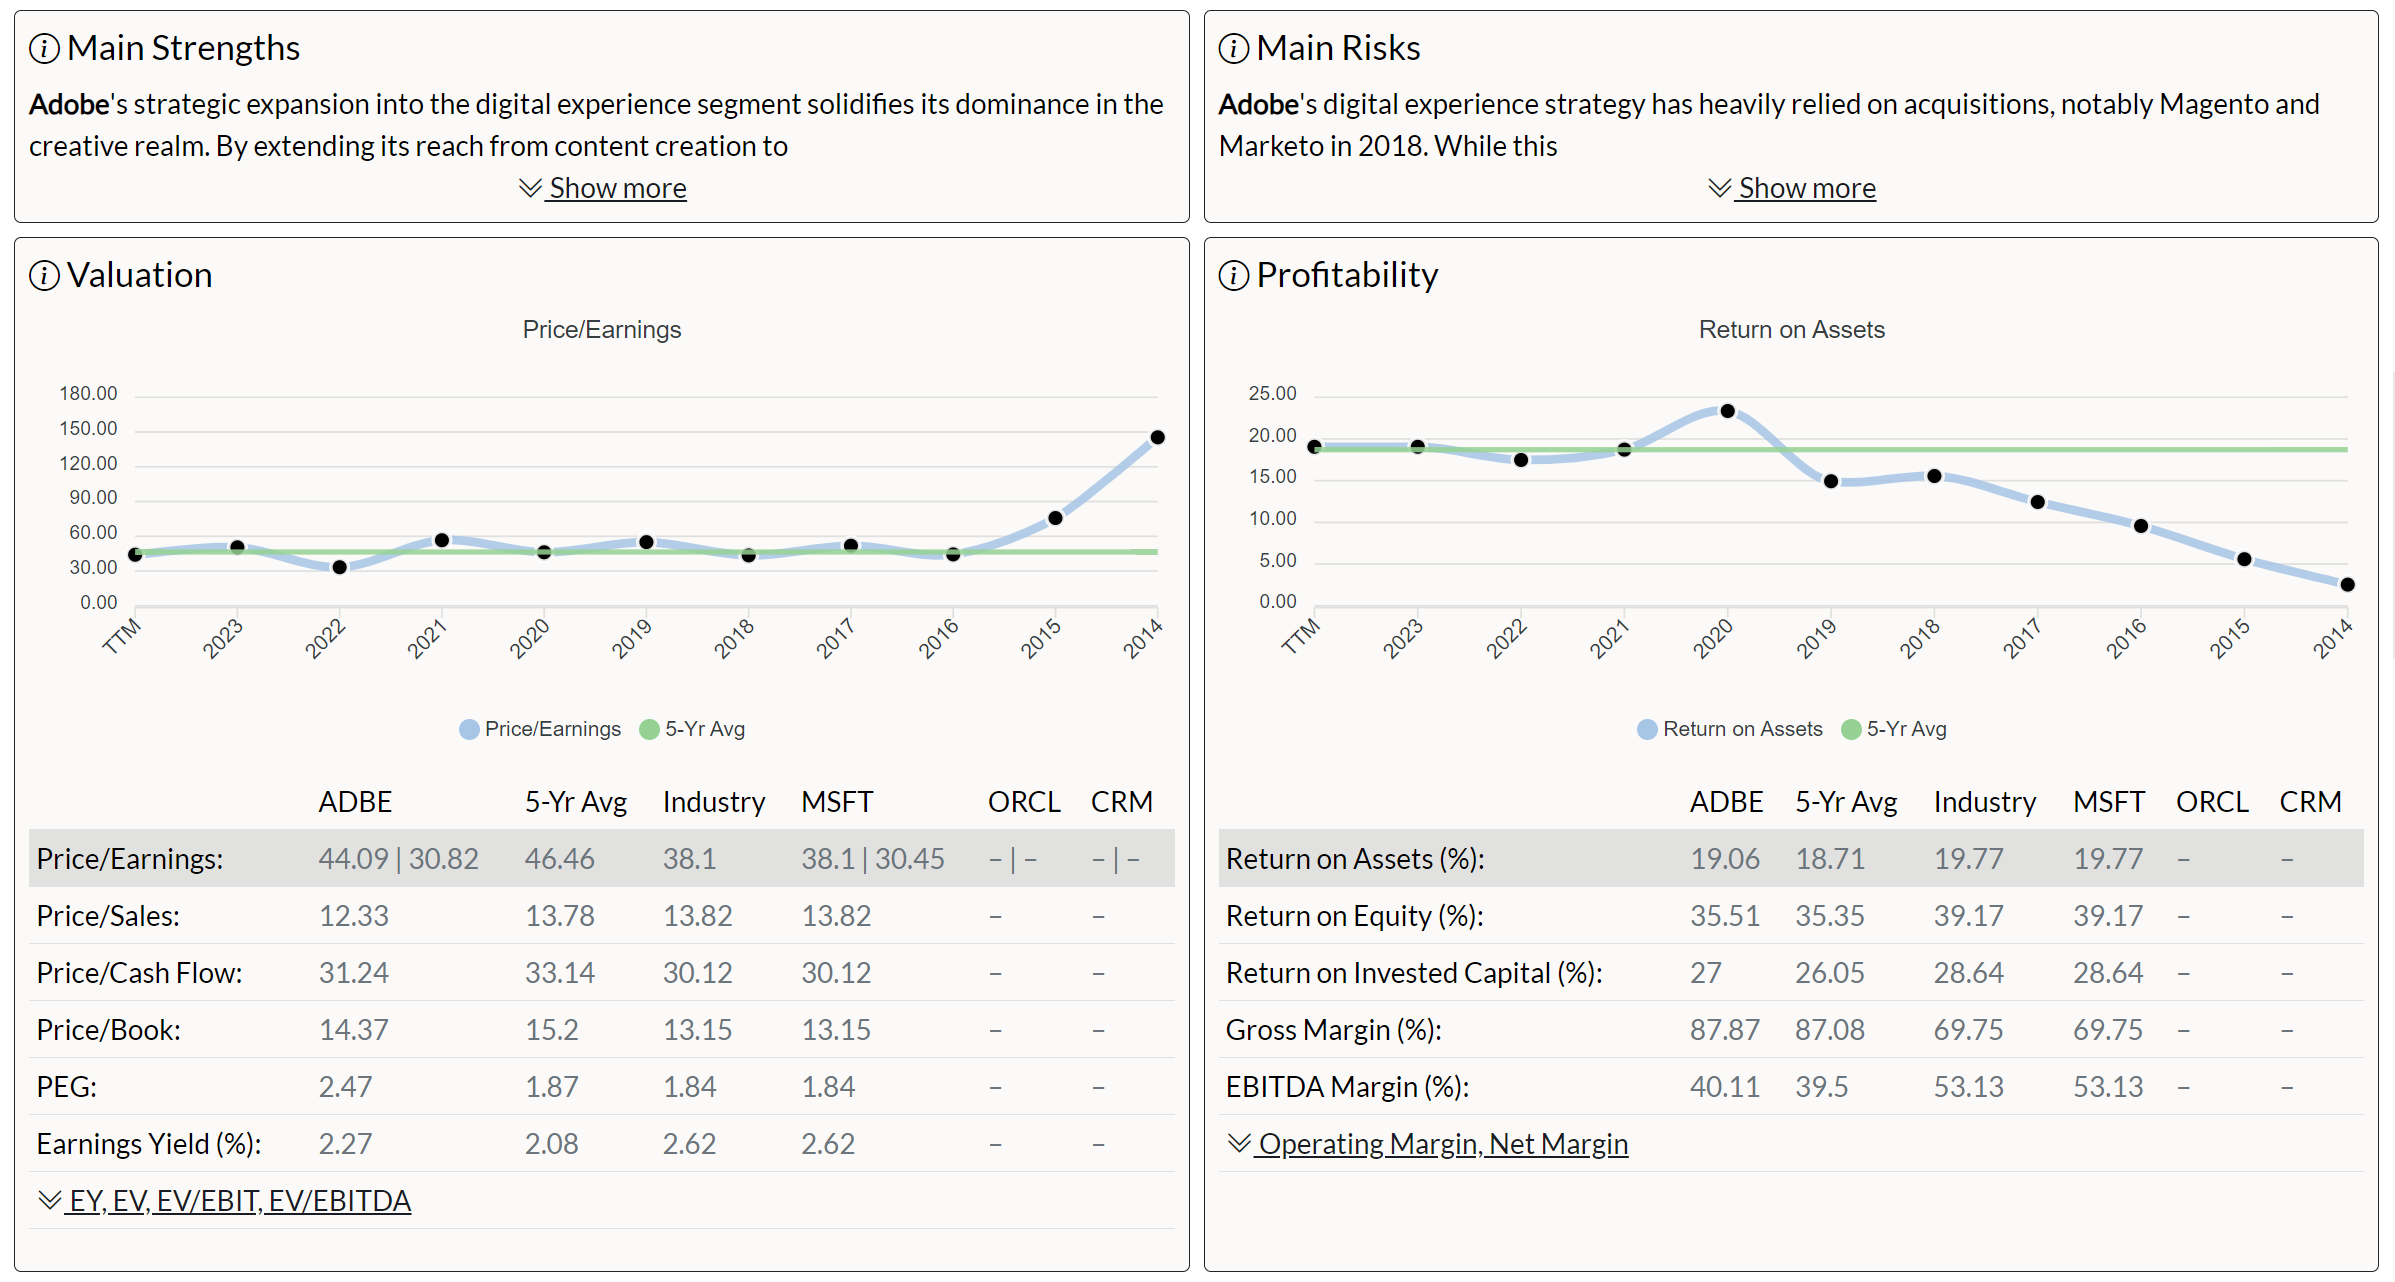
Task: Click the MSFT Price/Earnings value 38.1 | 30.45
Action: click(872, 858)
